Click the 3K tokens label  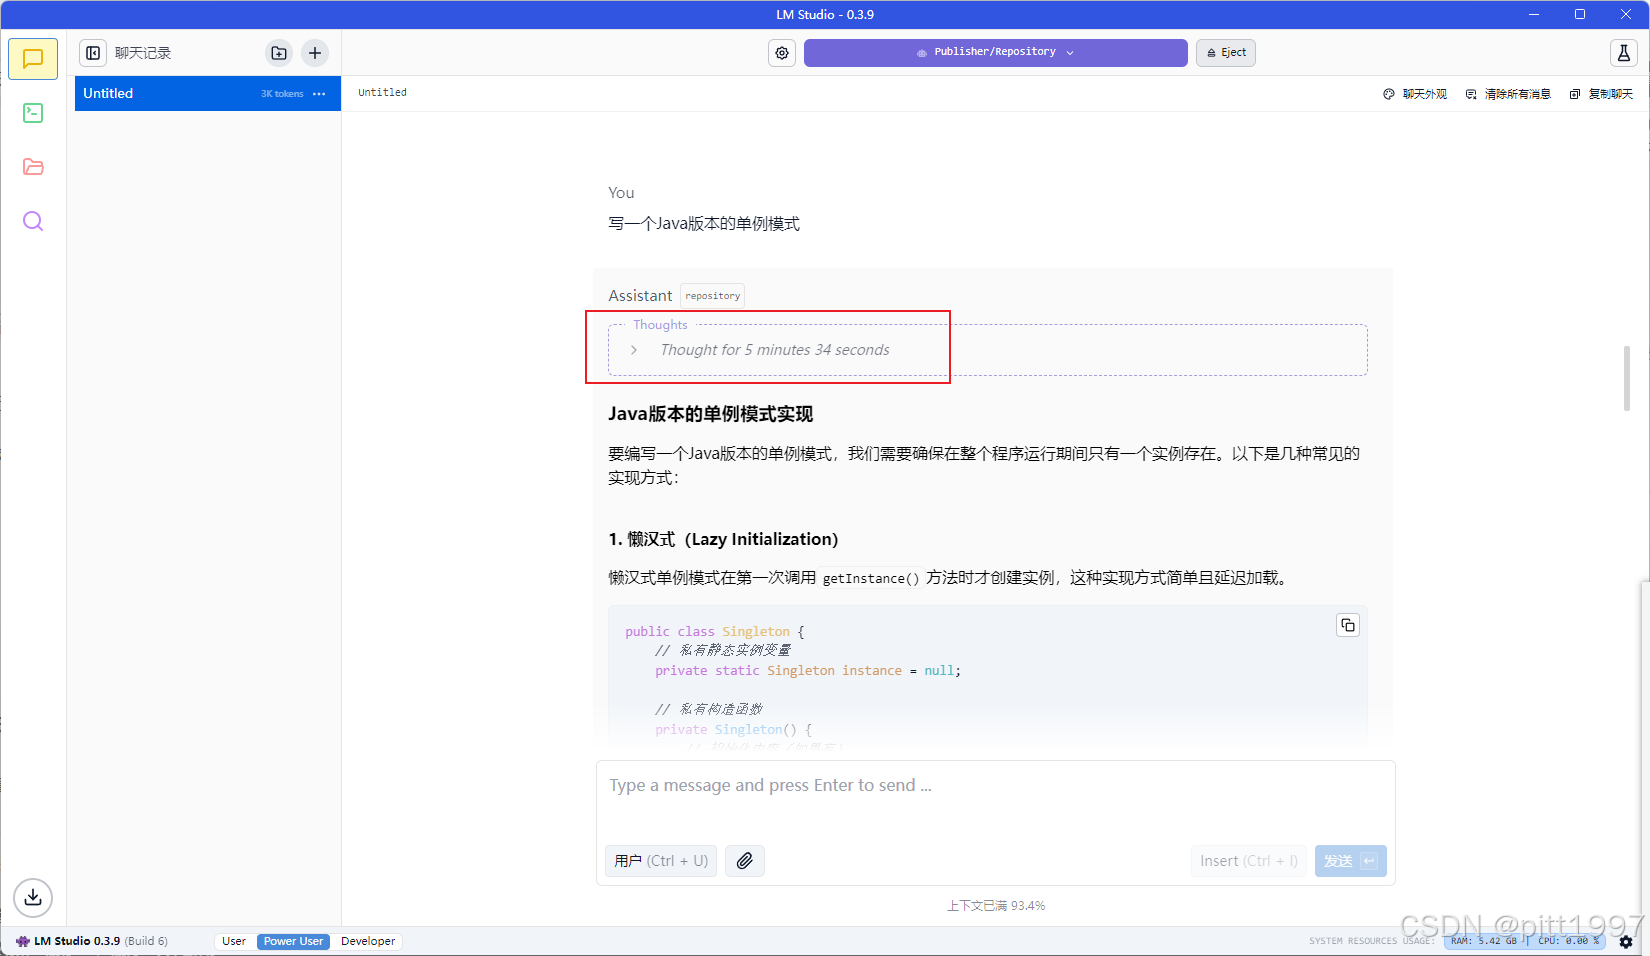click(x=282, y=94)
